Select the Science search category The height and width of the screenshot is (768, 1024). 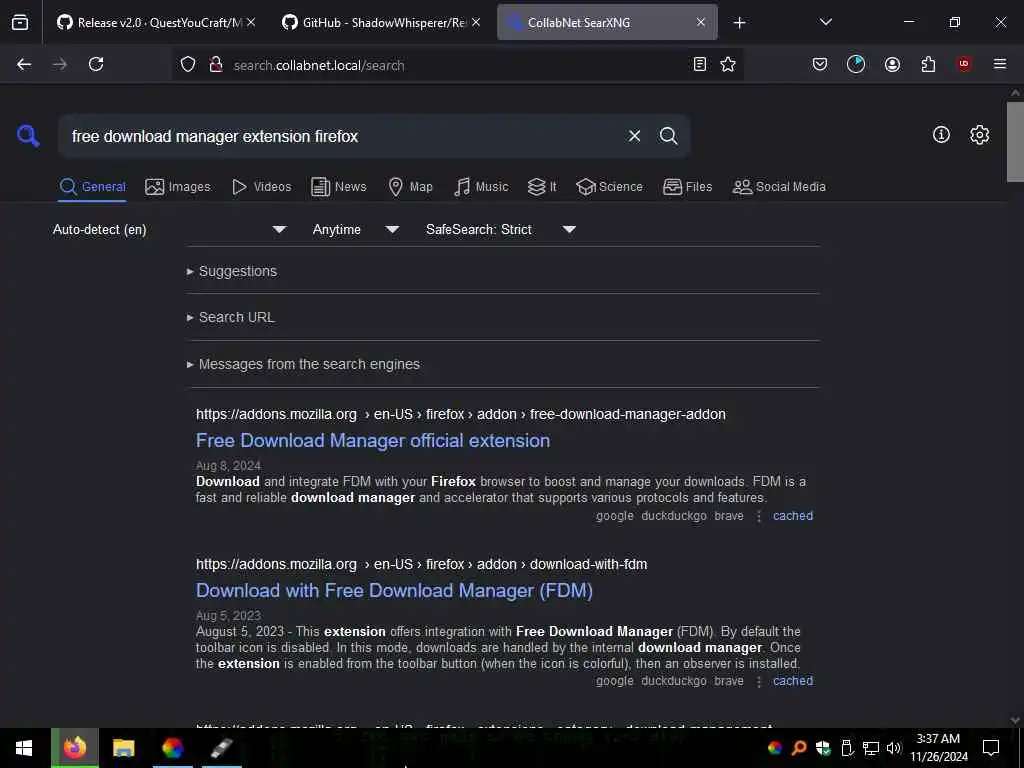[x=609, y=187]
